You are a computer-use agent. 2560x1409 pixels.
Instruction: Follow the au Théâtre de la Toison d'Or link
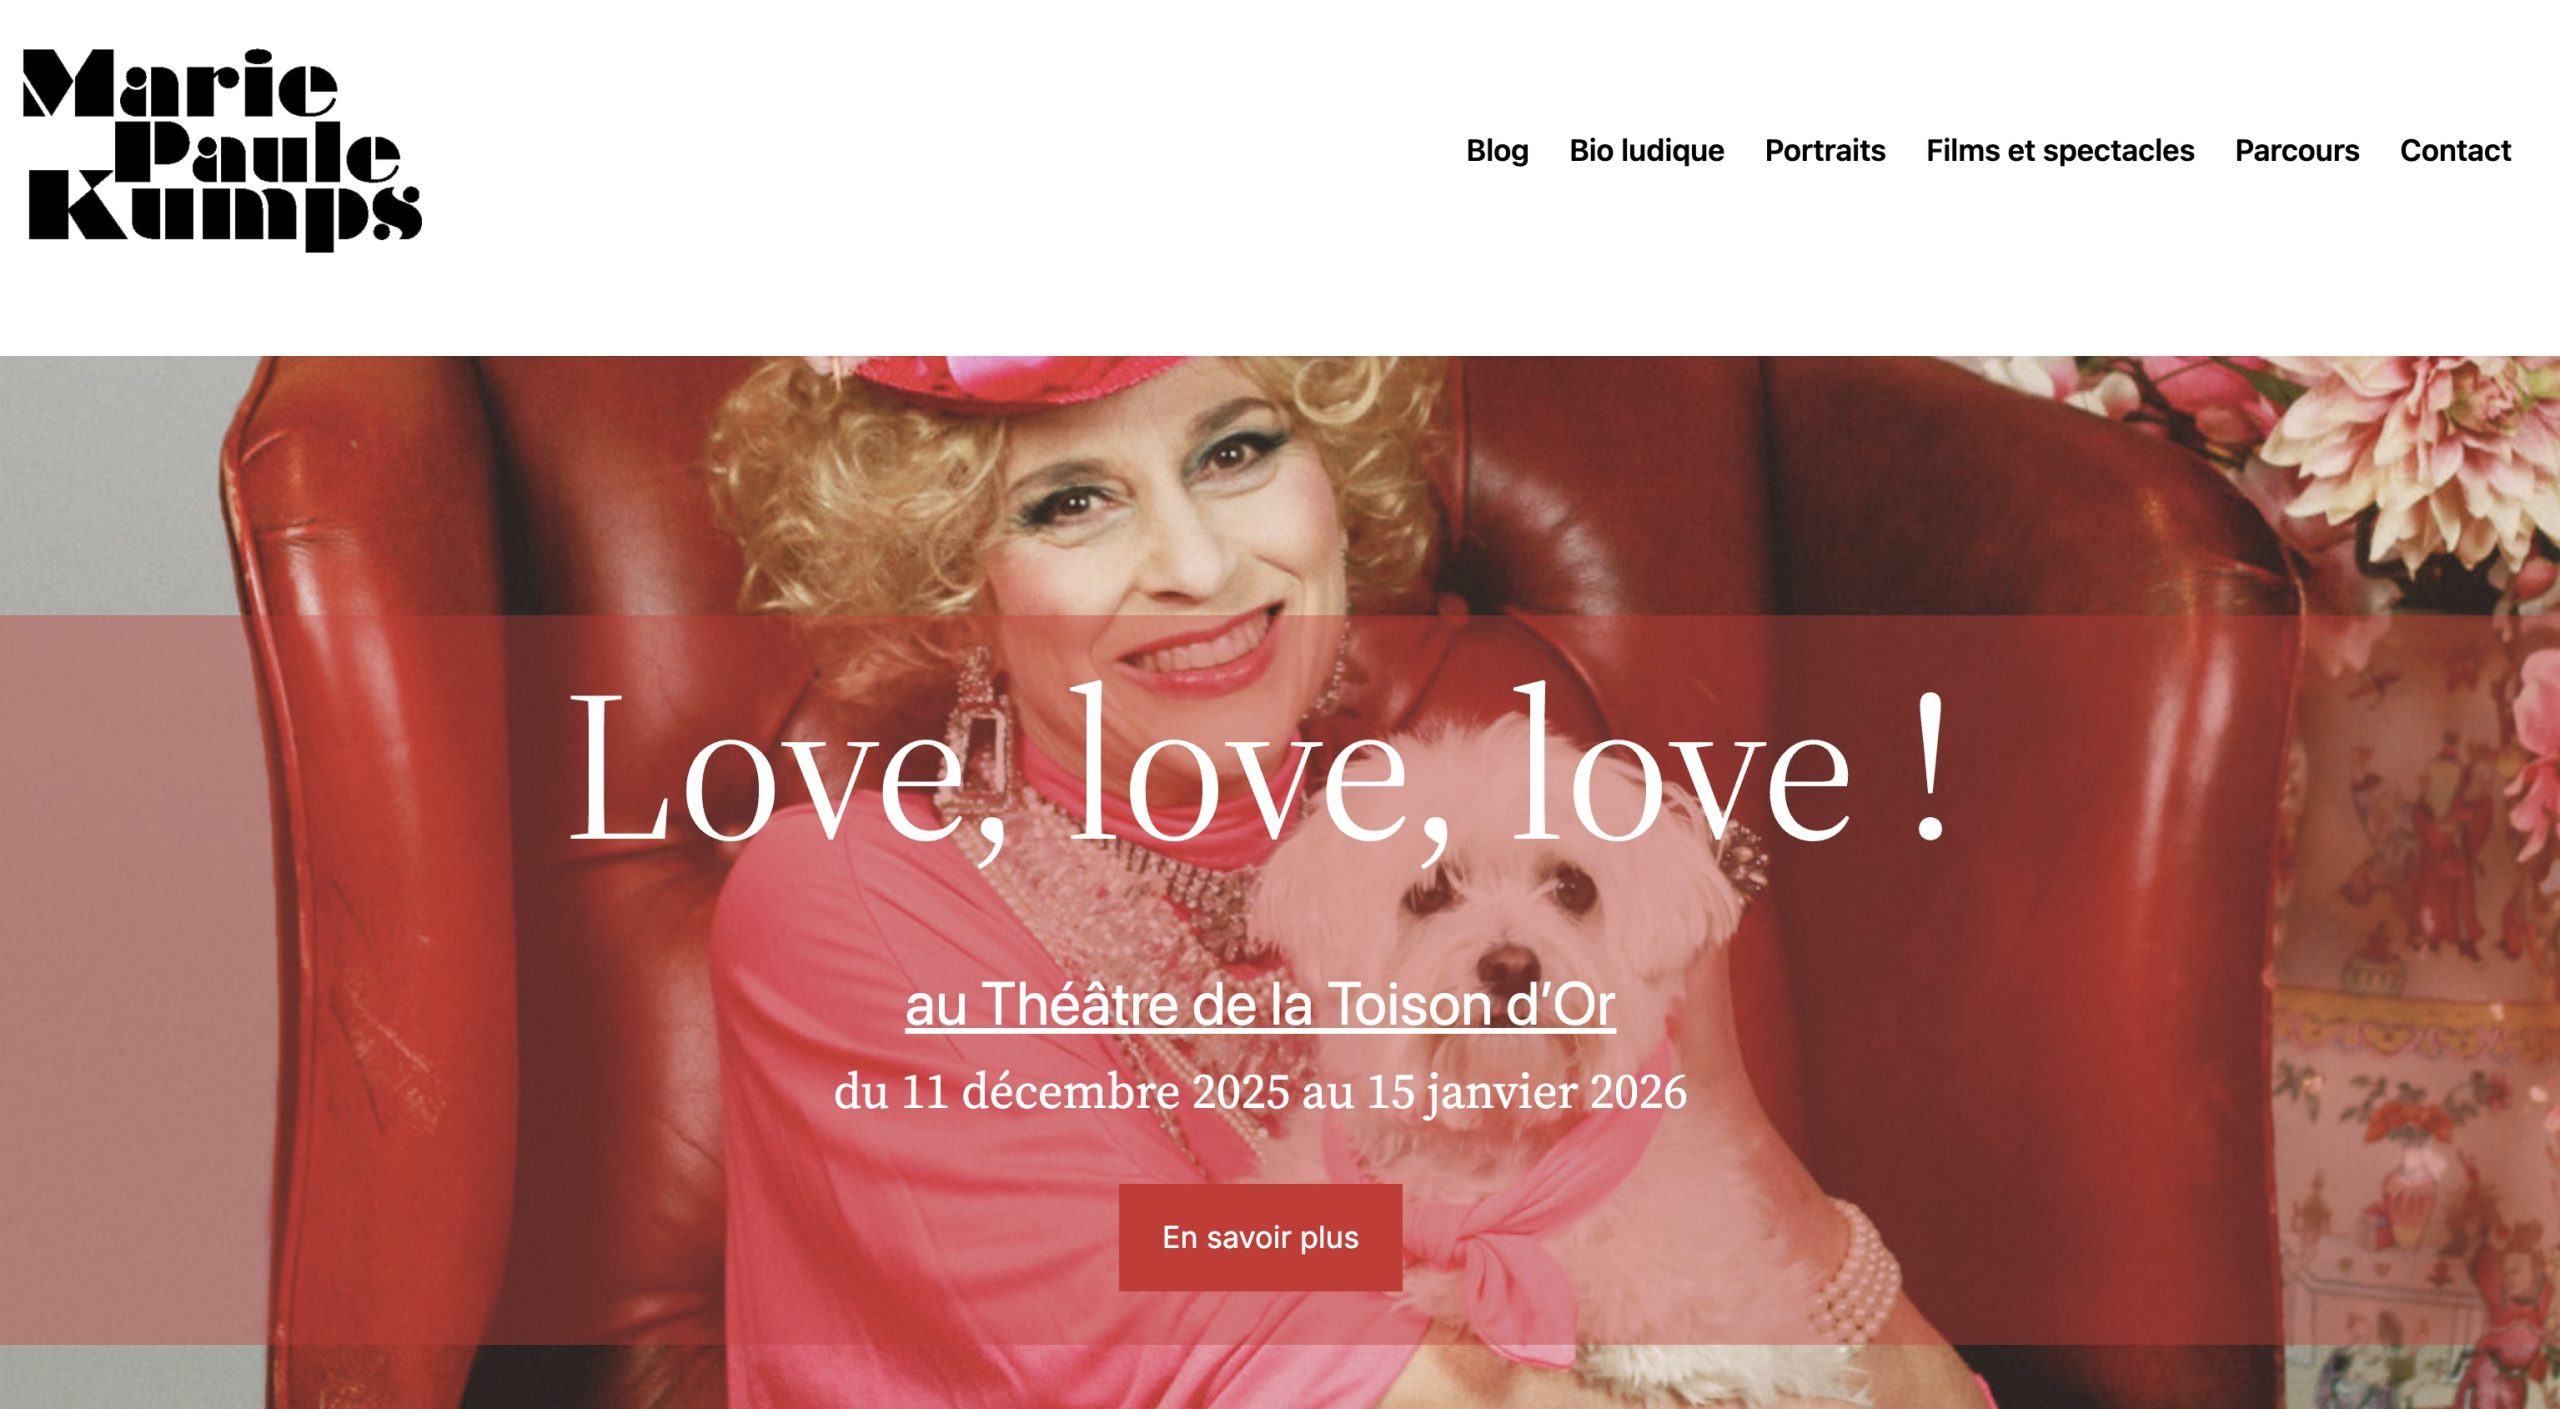(x=1260, y=1004)
